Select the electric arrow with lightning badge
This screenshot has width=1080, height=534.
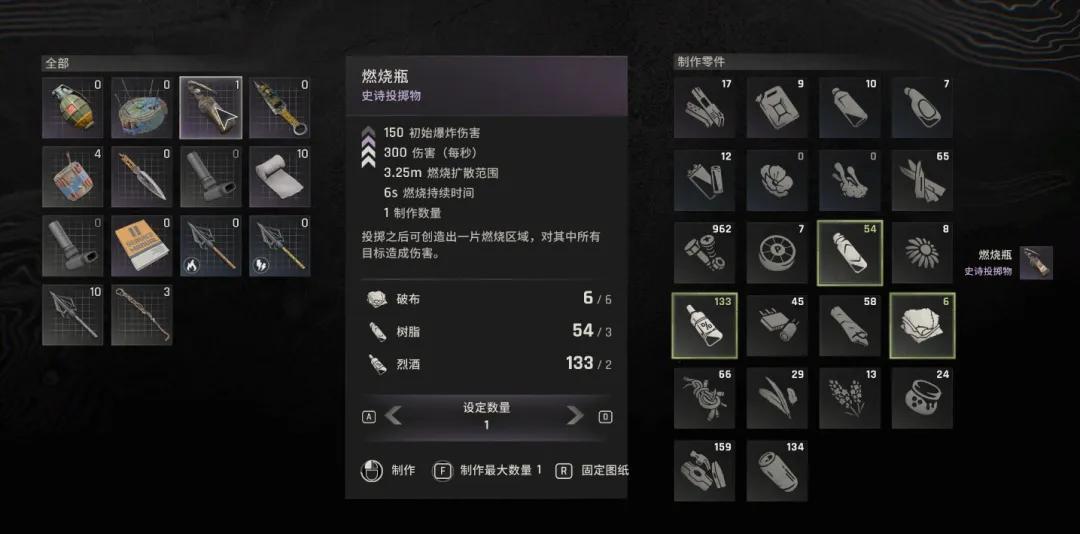[280, 246]
